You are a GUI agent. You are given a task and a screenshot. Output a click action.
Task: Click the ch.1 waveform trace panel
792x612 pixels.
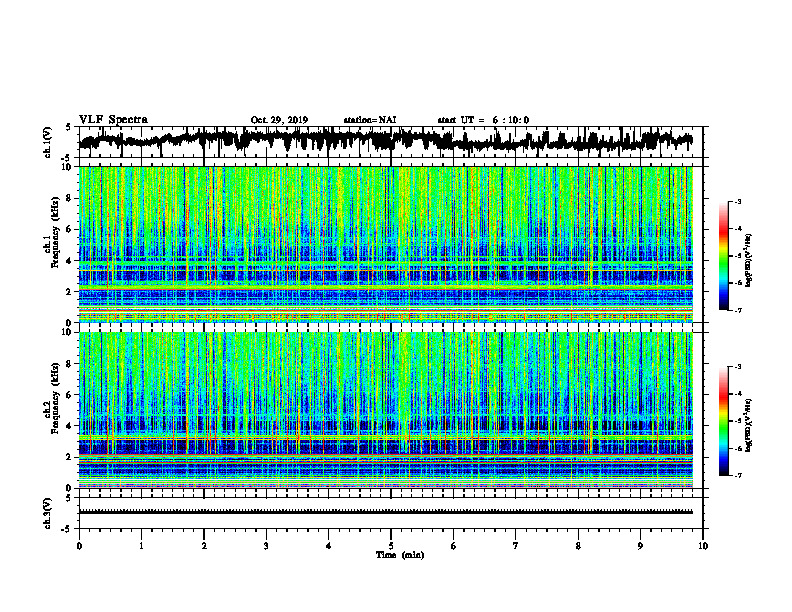(x=391, y=142)
